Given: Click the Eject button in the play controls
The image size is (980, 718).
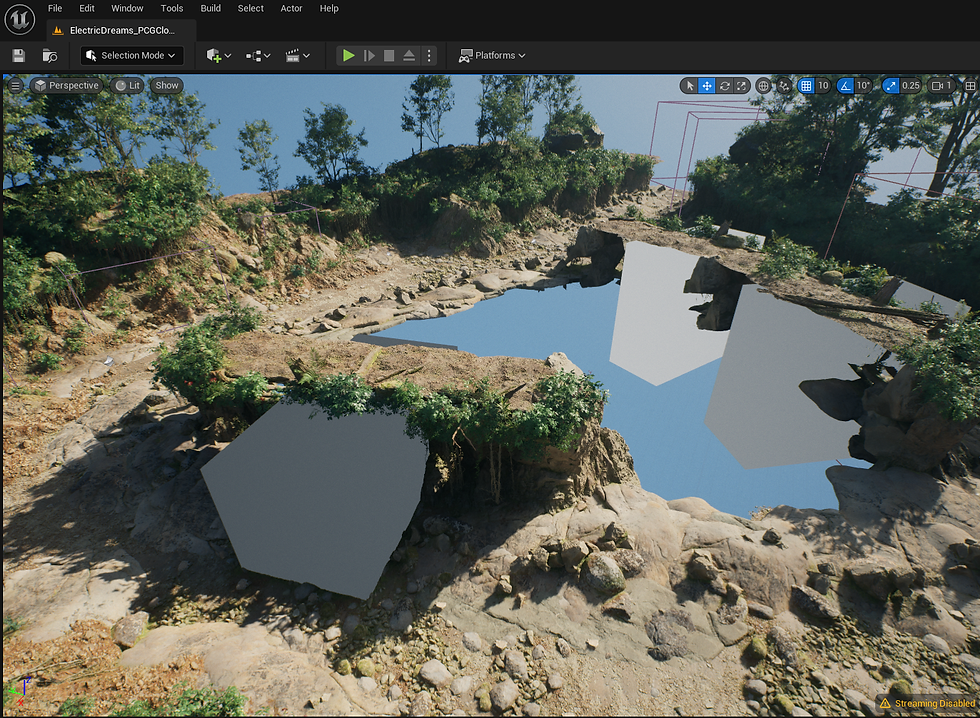Looking at the screenshot, I should pyautogui.click(x=409, y=56).
